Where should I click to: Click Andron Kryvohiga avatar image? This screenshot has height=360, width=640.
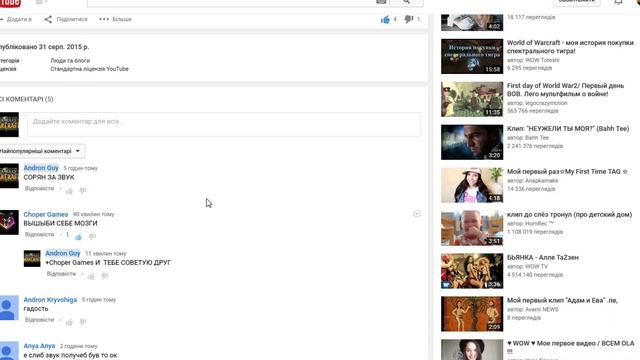pyautogui.click(x=9, y=308)
